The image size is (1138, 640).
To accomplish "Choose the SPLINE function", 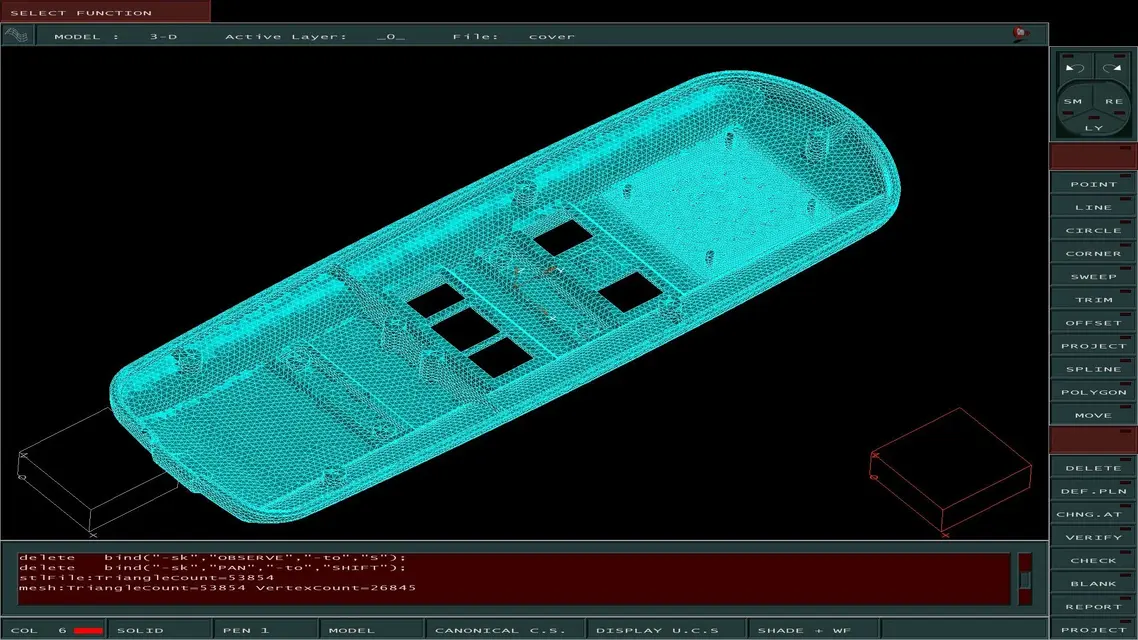I will point(1093,369).
